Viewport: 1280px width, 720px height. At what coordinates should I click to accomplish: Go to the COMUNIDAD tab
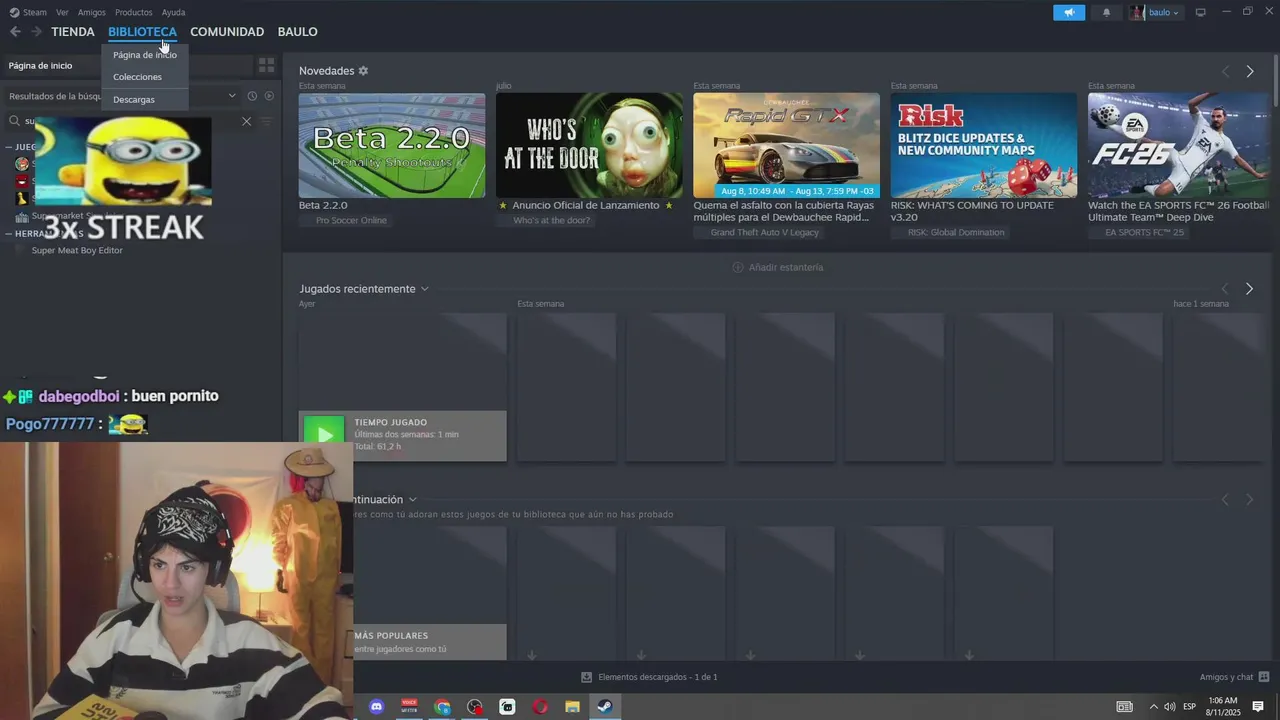pyautogui.click(x=227, y=32)
